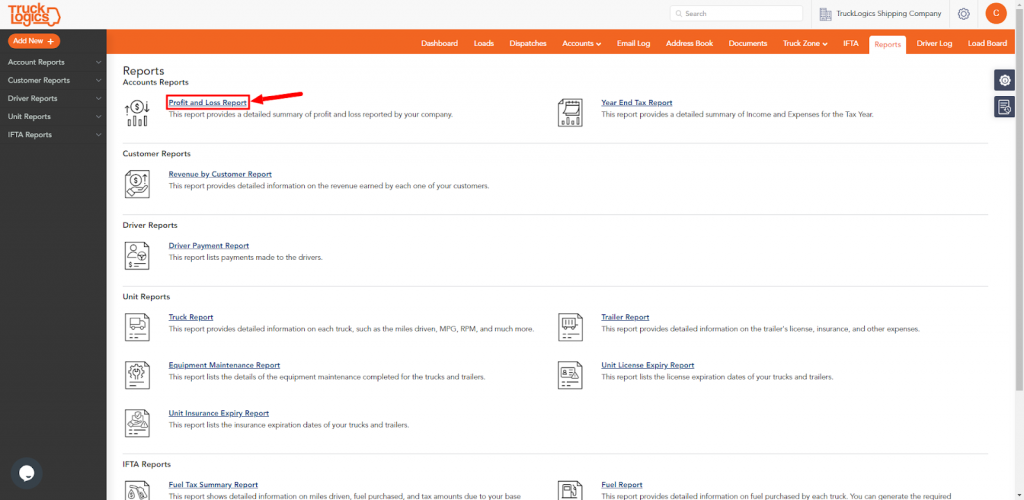The height and width of the screenshot is (500, 1024).
Task: Click the Truck Report icon
Action: pyautogui.click(x=137, y=326)
